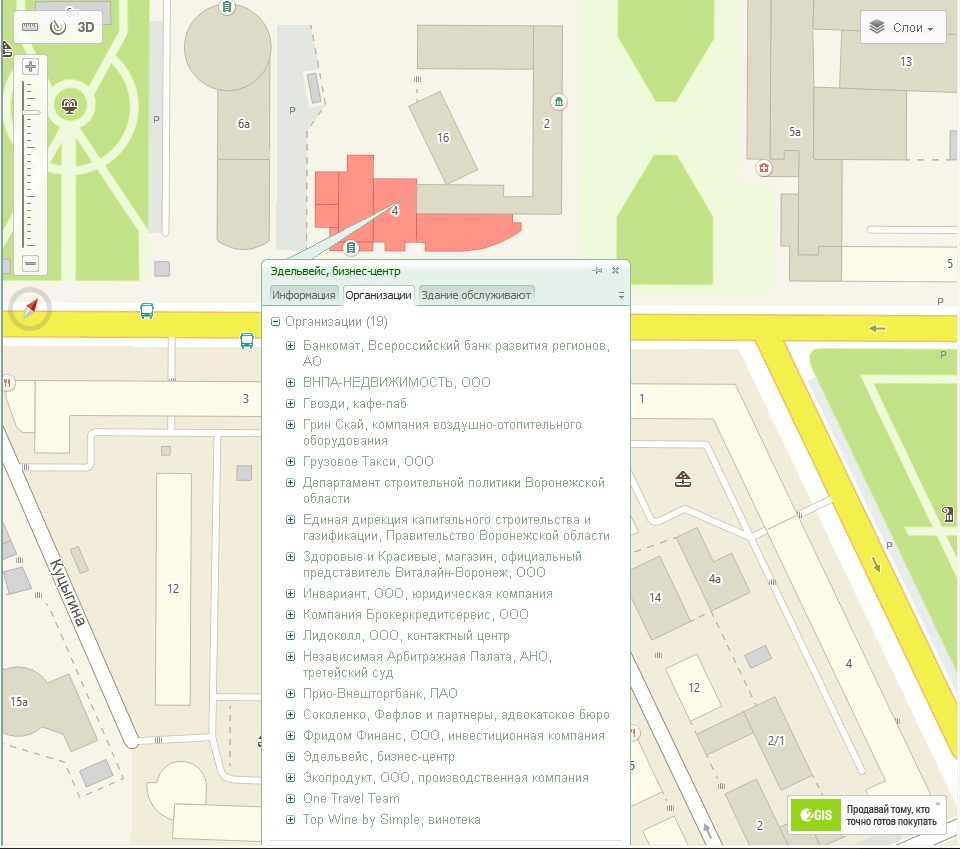Click the building 13 label
Screen dimensions: 960x849
click(906, 61)
